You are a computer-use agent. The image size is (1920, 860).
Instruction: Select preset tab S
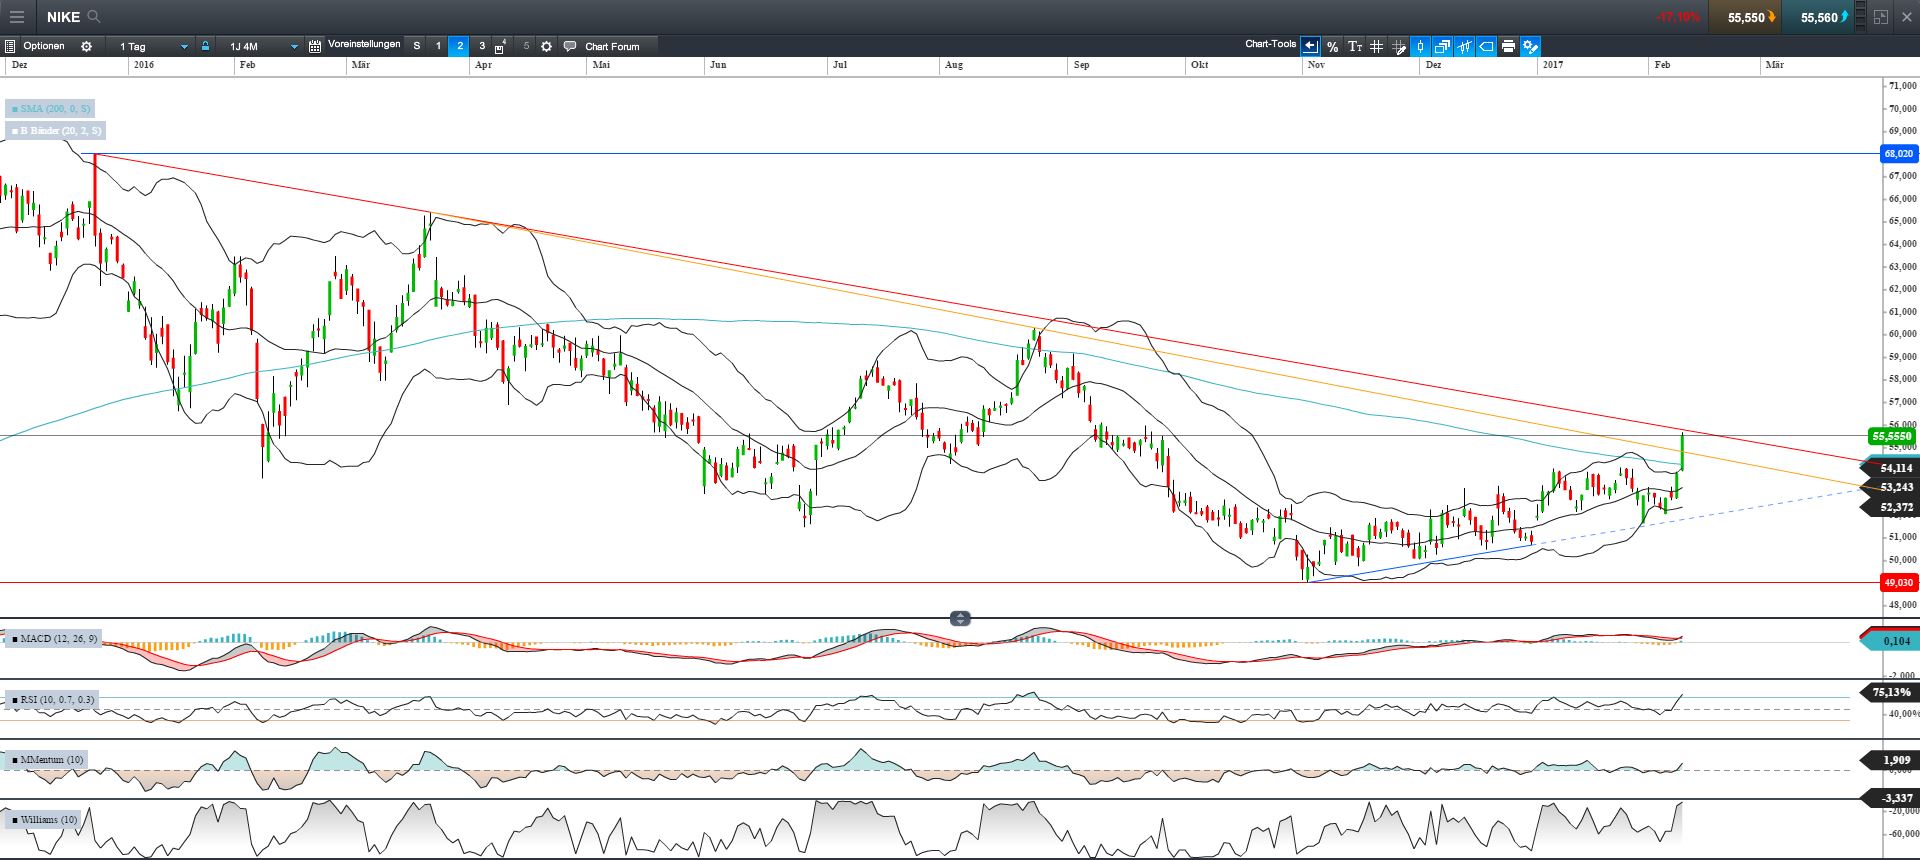[x=417, y=46]
